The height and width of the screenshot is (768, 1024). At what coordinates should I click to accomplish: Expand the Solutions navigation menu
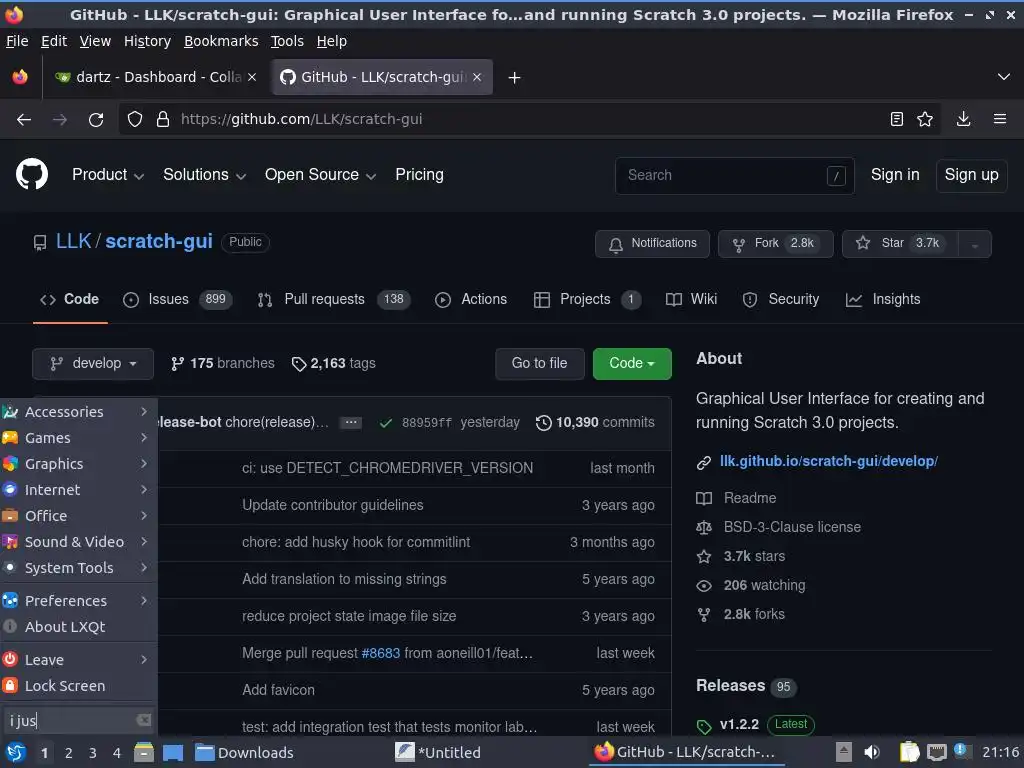[x=204, y=175]
